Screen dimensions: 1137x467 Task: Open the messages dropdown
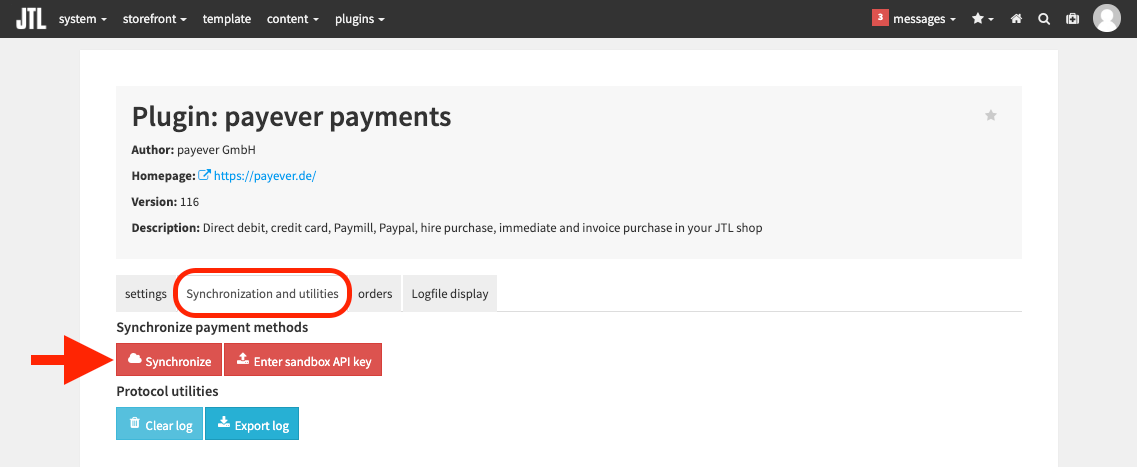924,19
